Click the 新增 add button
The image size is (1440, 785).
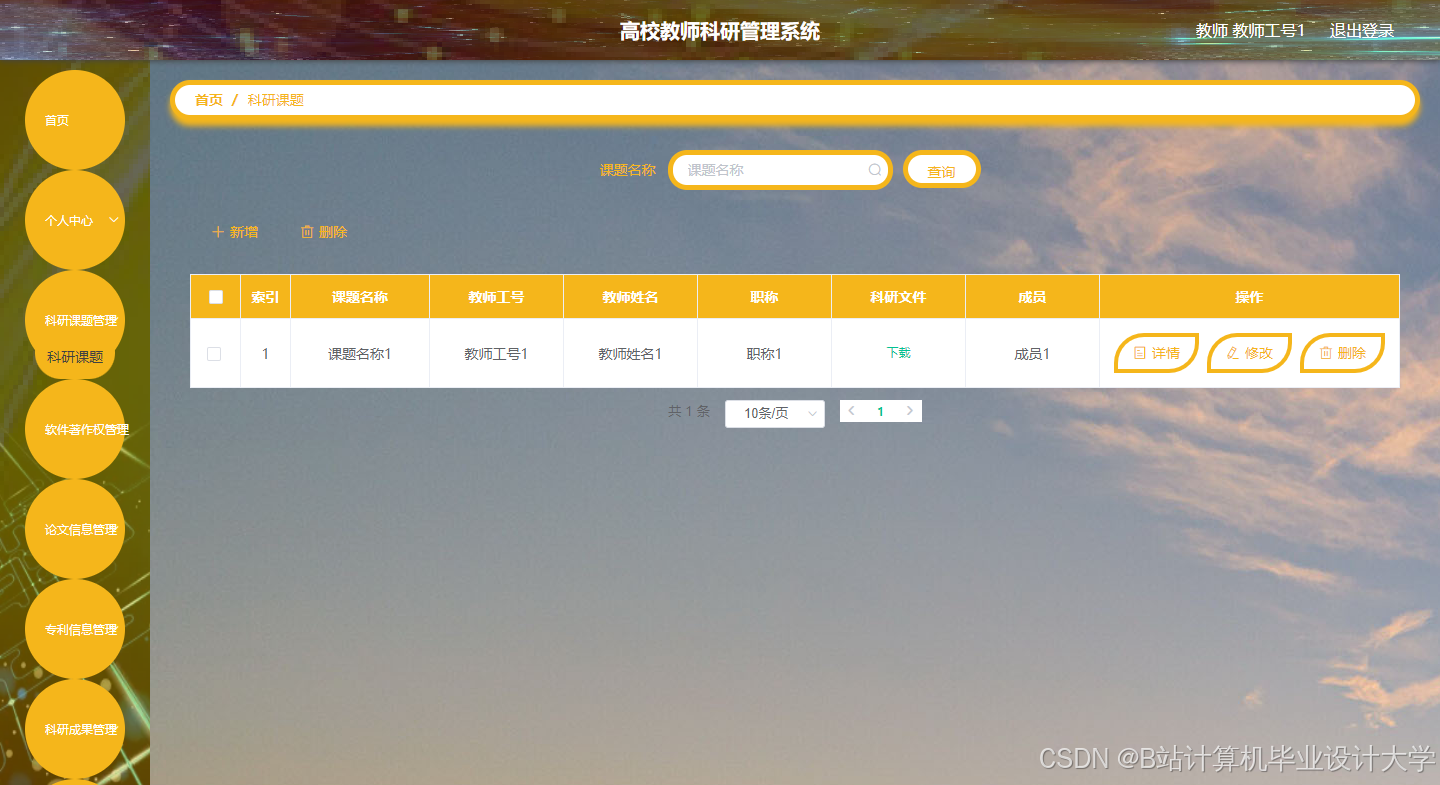point(235,232)
